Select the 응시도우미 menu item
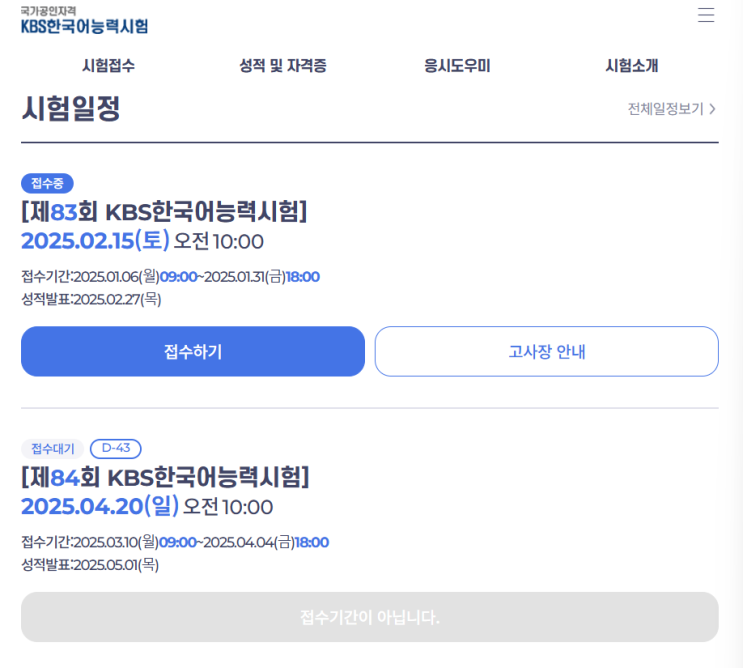743x668 pixels. click(456, 66)
